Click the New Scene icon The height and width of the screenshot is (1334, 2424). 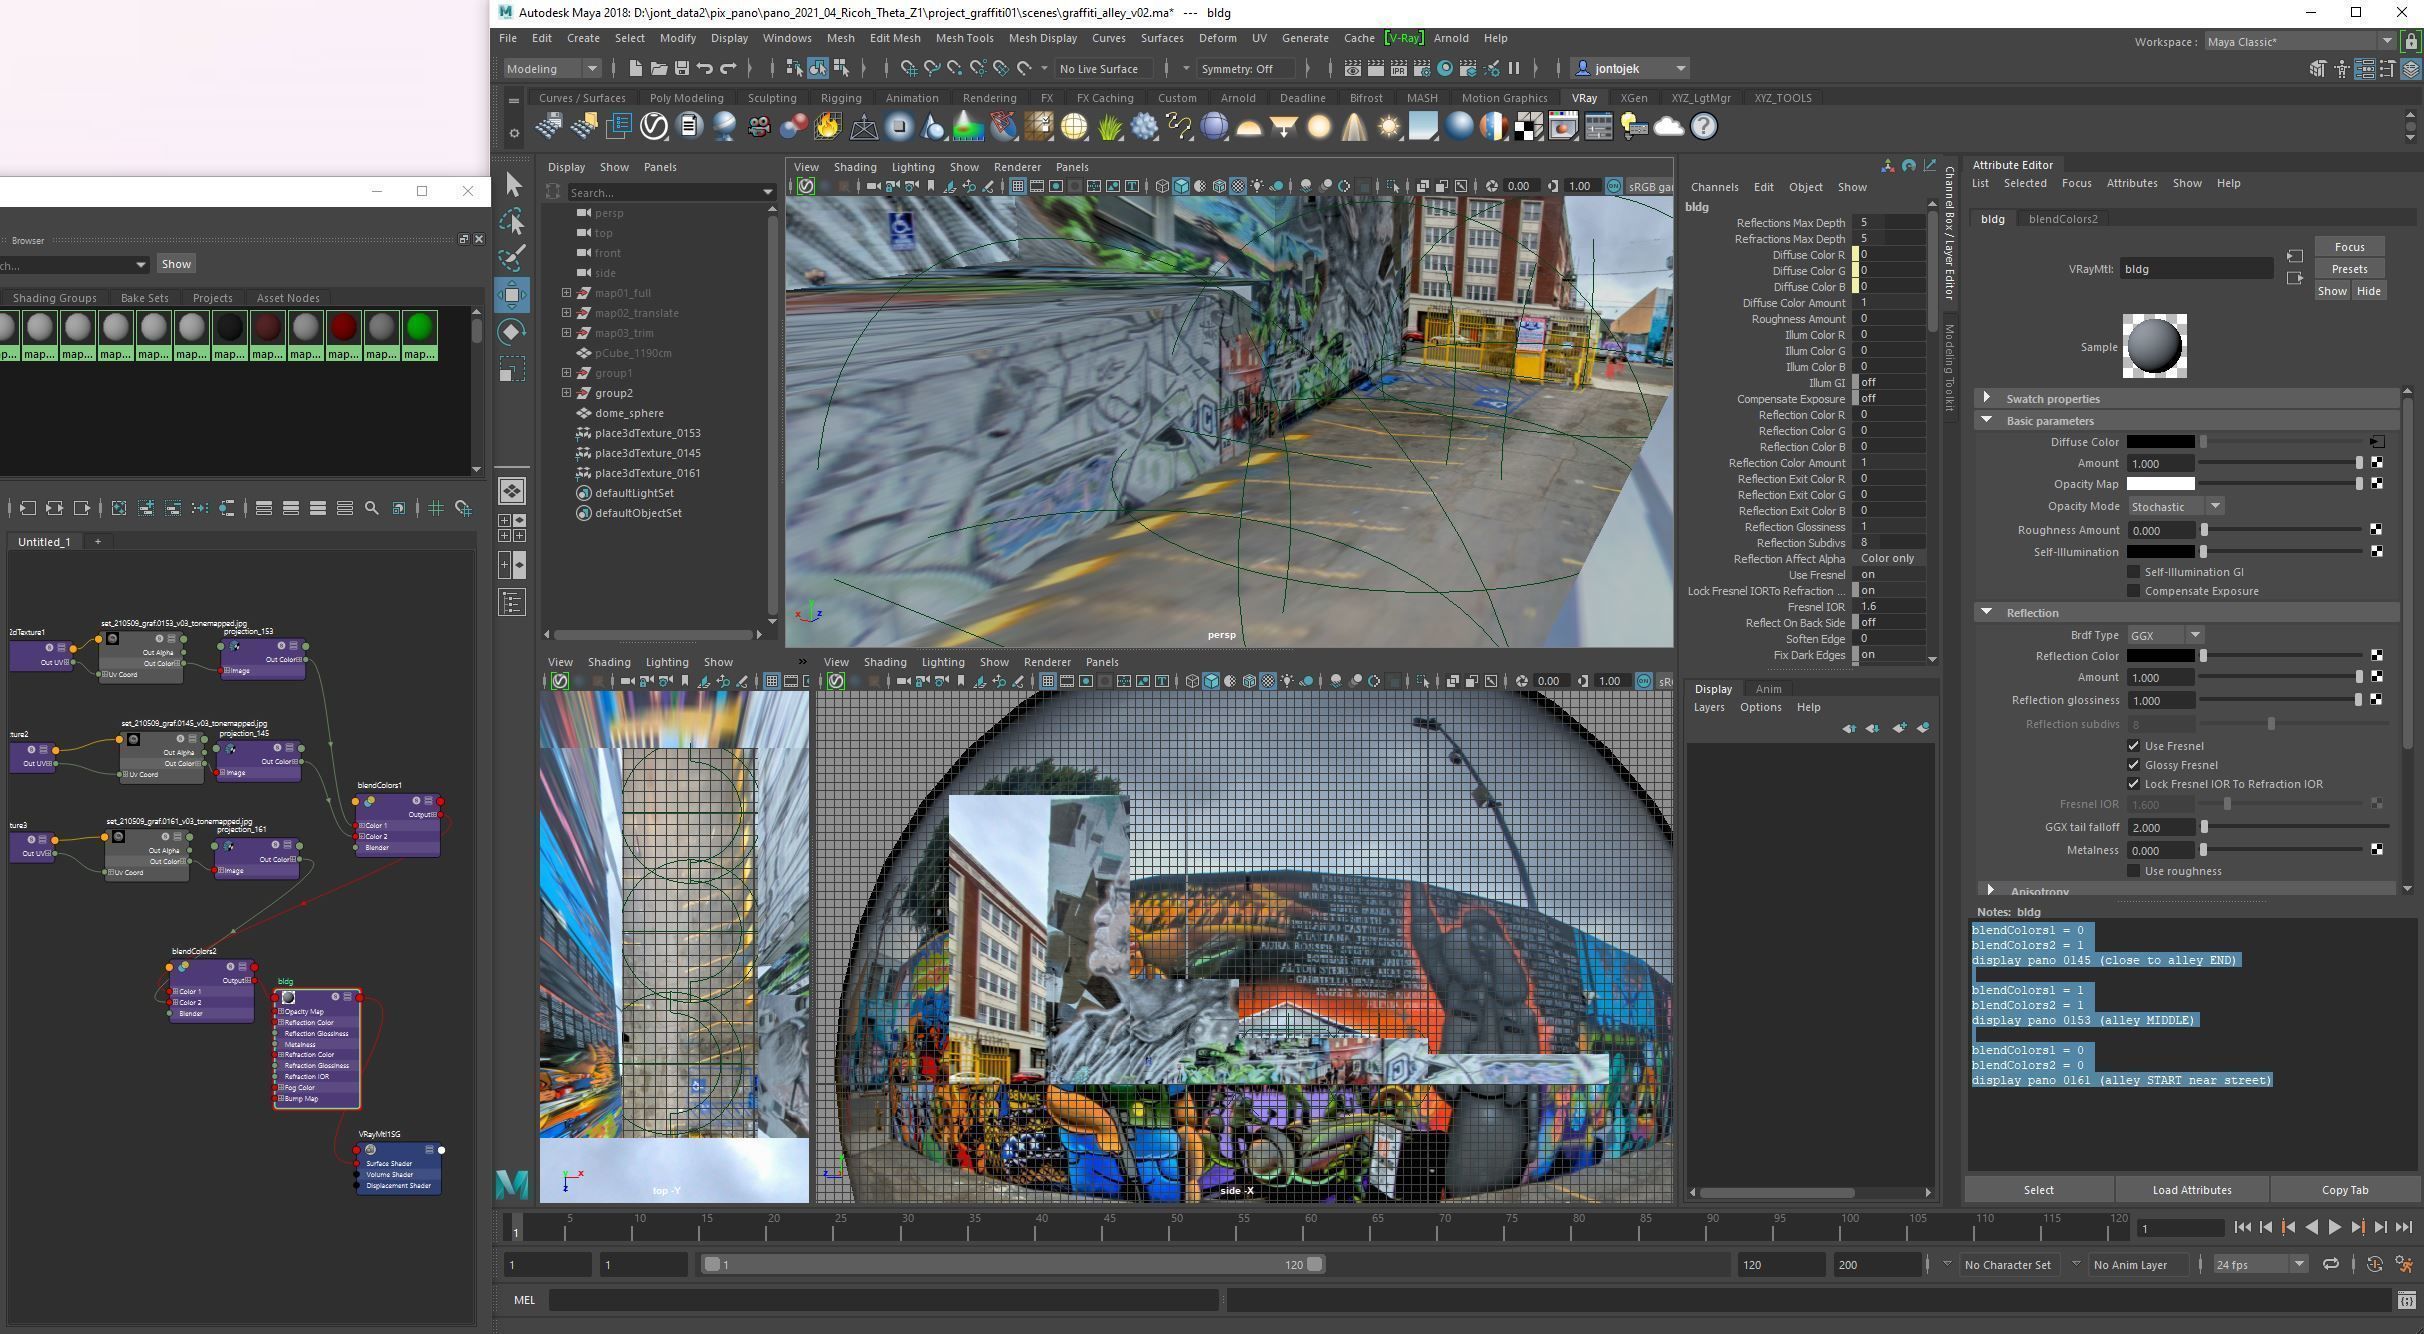[x=635, y=68]
